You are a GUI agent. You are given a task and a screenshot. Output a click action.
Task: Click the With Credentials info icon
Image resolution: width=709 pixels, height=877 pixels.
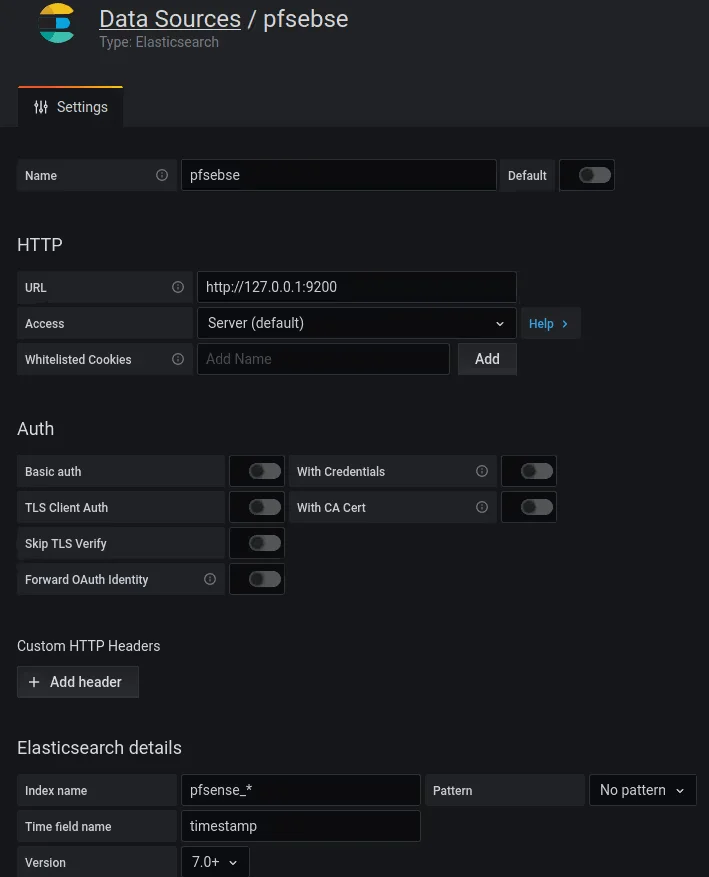click(482, 471)
